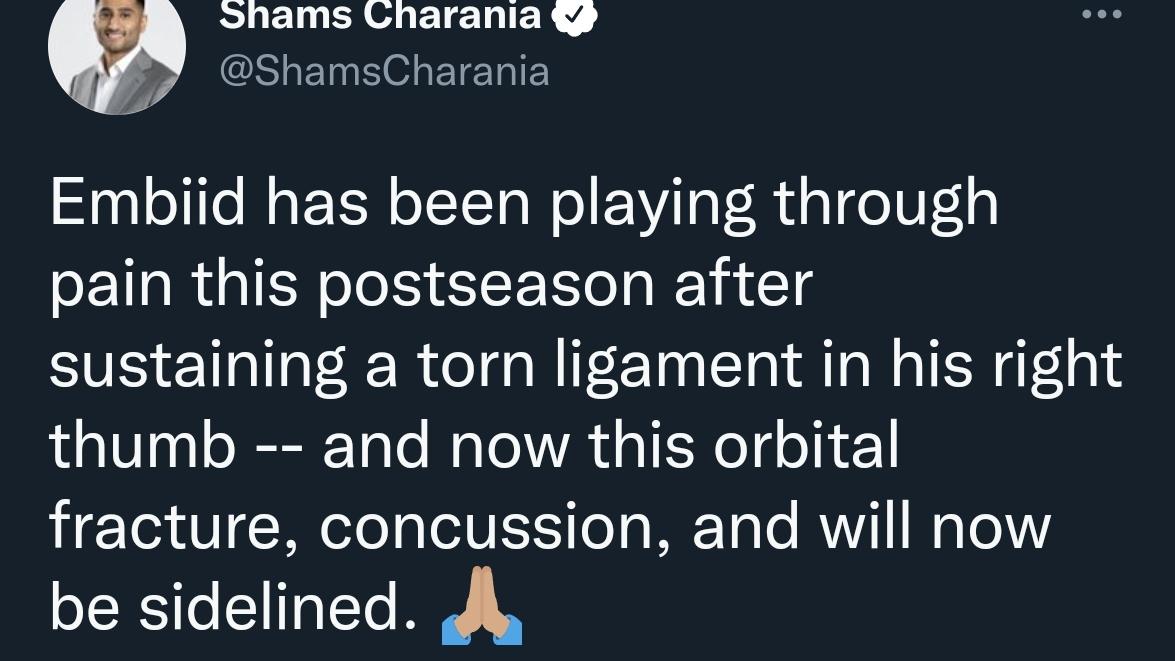Viewport: 1175px width, 661px height.
Task: Click the word Embiid in the tweet
Action: click(148, 203)
